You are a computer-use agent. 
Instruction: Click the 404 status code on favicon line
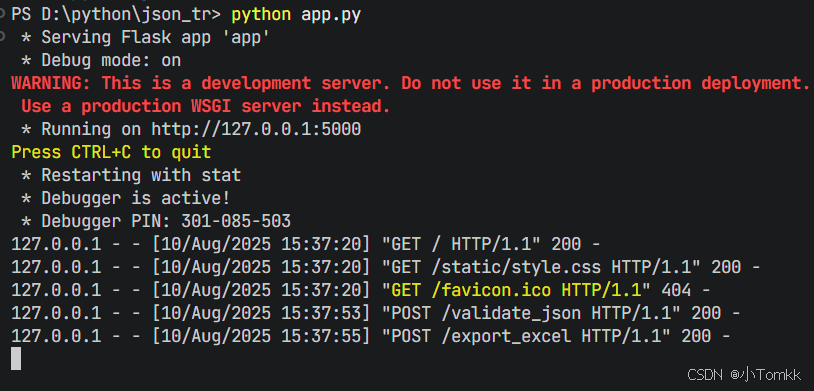point(676,290)
